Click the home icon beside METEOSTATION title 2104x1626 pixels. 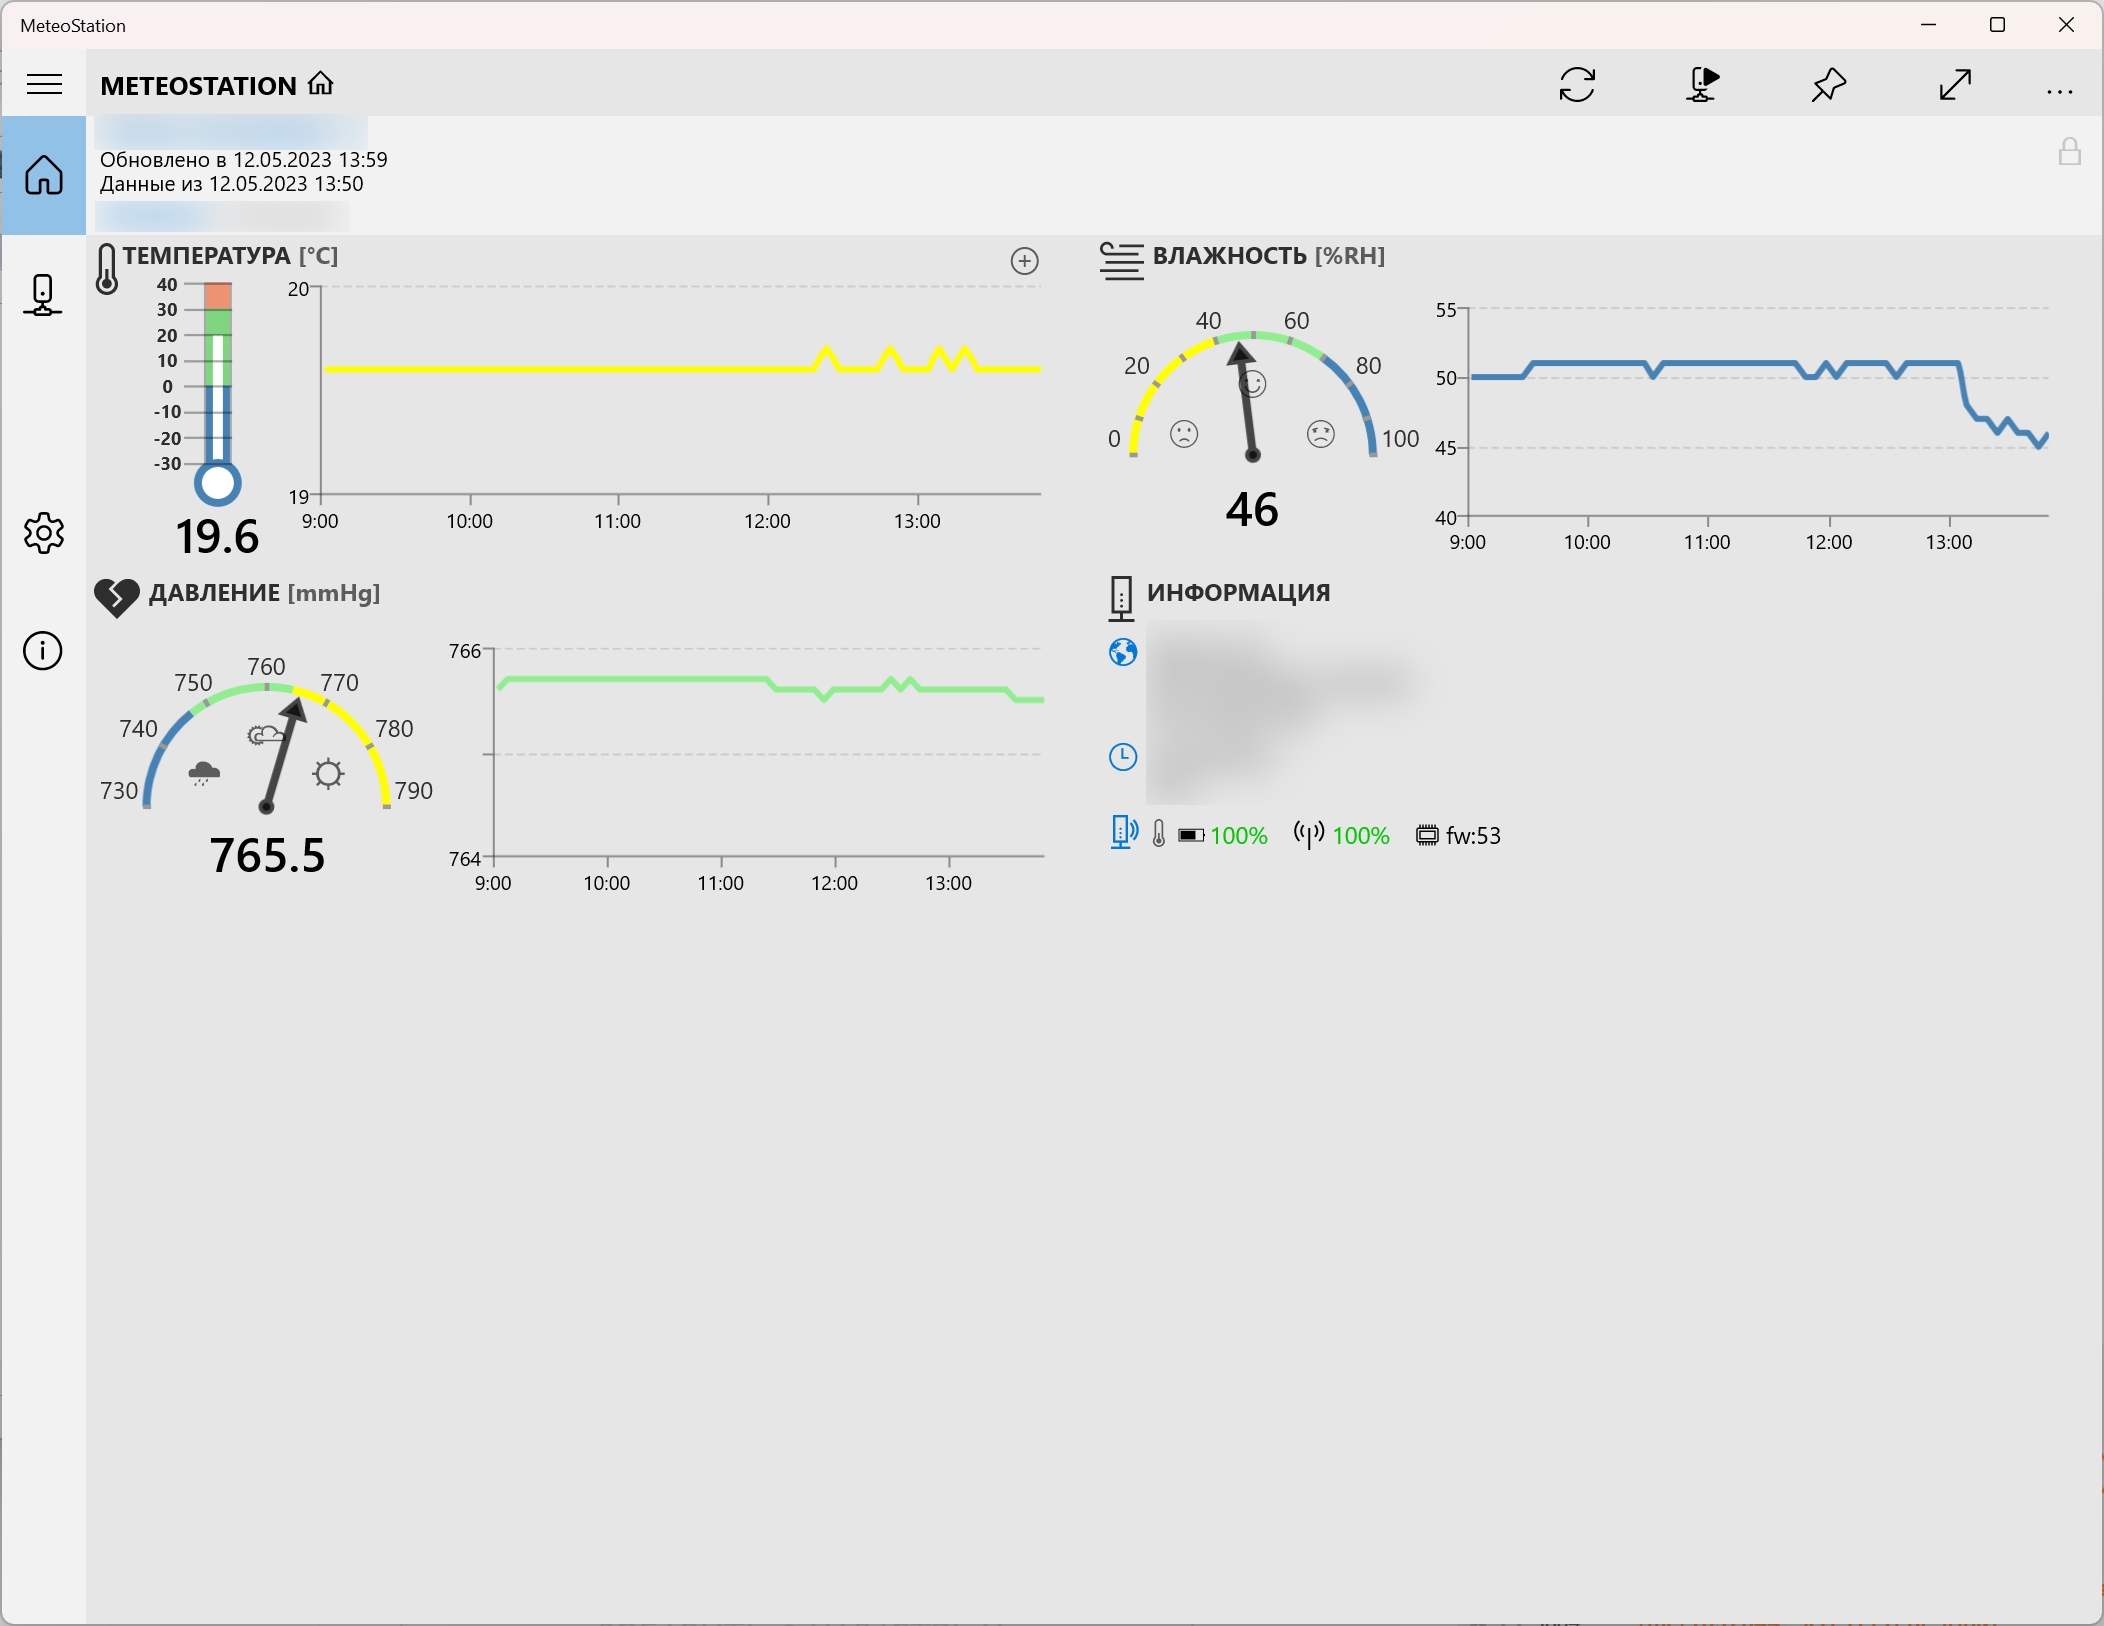coord(321,84)
